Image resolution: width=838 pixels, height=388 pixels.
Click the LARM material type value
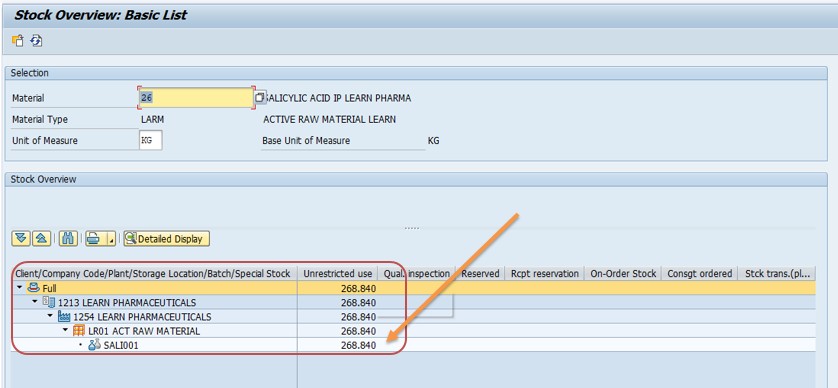point(152,120)
